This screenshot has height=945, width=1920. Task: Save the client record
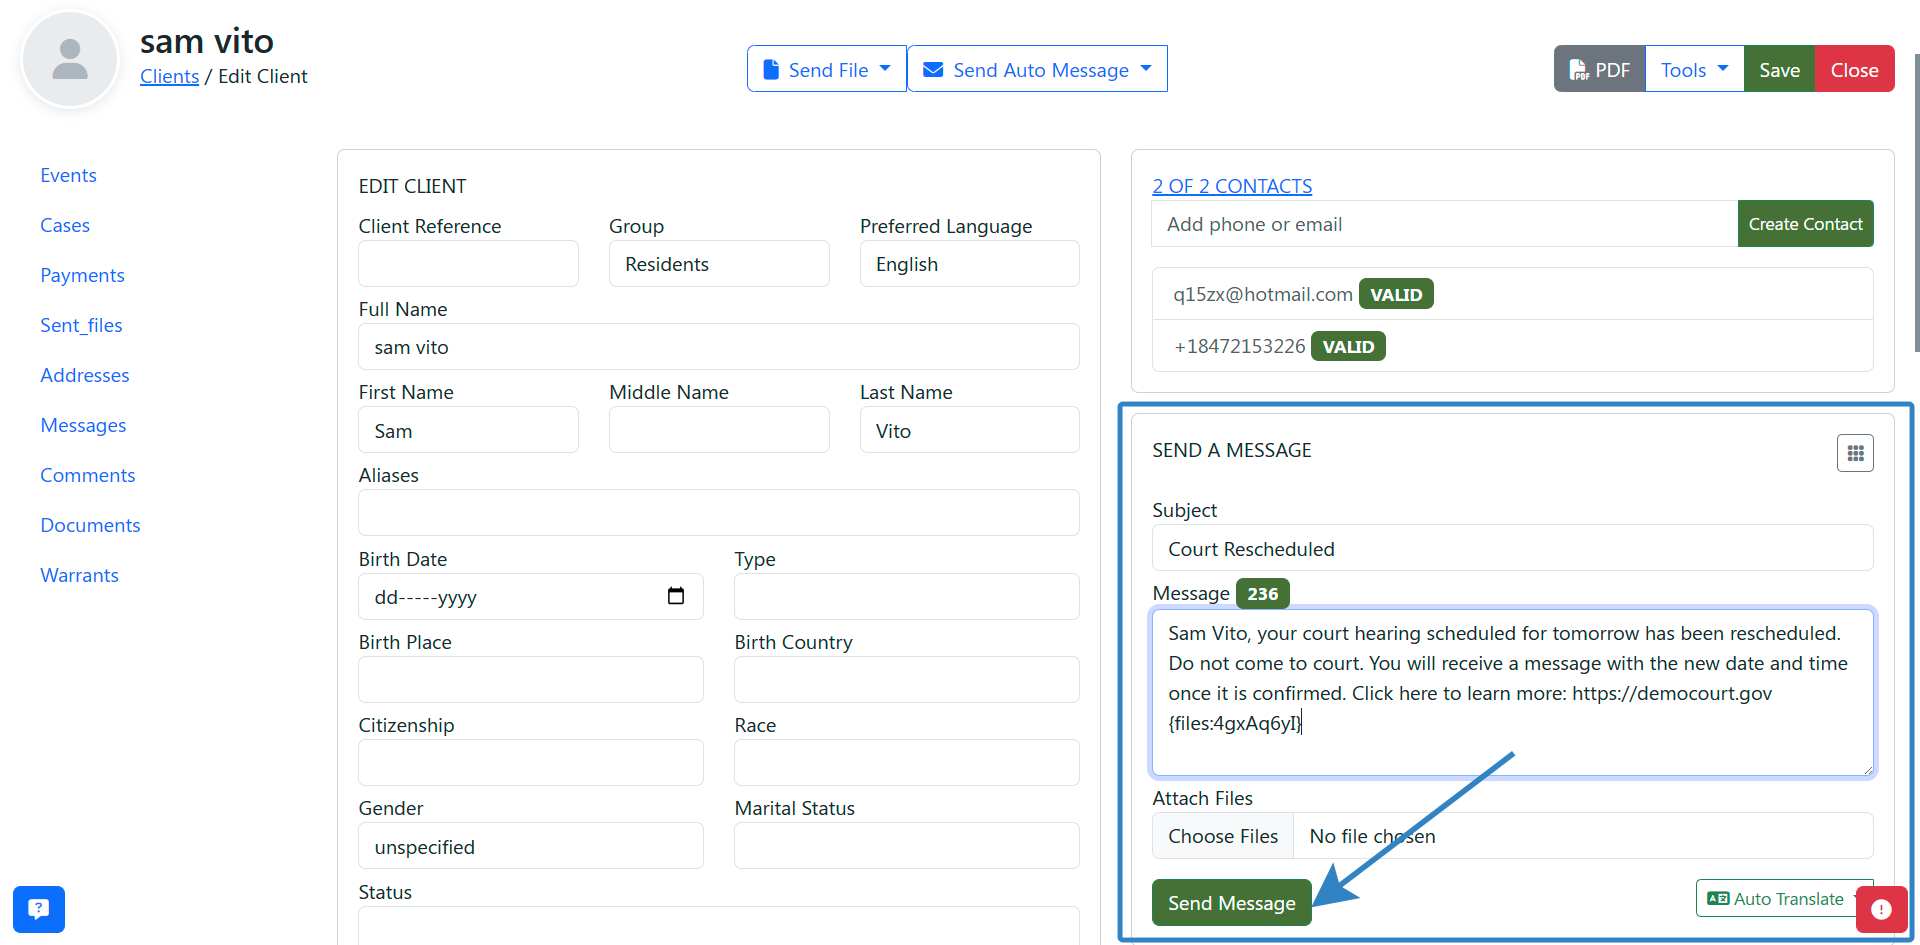pyautogui.click(x=1779, y=69)
